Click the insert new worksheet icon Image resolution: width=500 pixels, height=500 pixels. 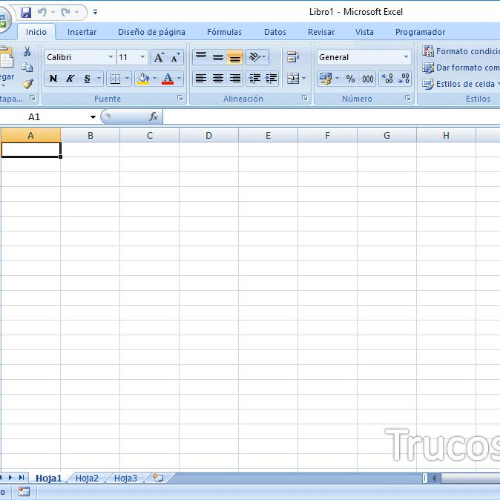pos(158,478)
